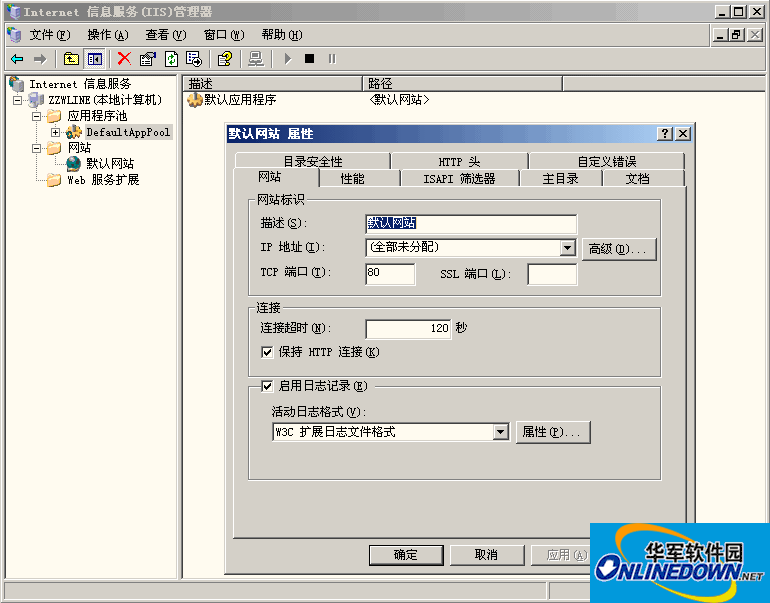The image size is (770, 603).
Task: Click the ZZWLINE local computer icon
Action: [36, 100]
